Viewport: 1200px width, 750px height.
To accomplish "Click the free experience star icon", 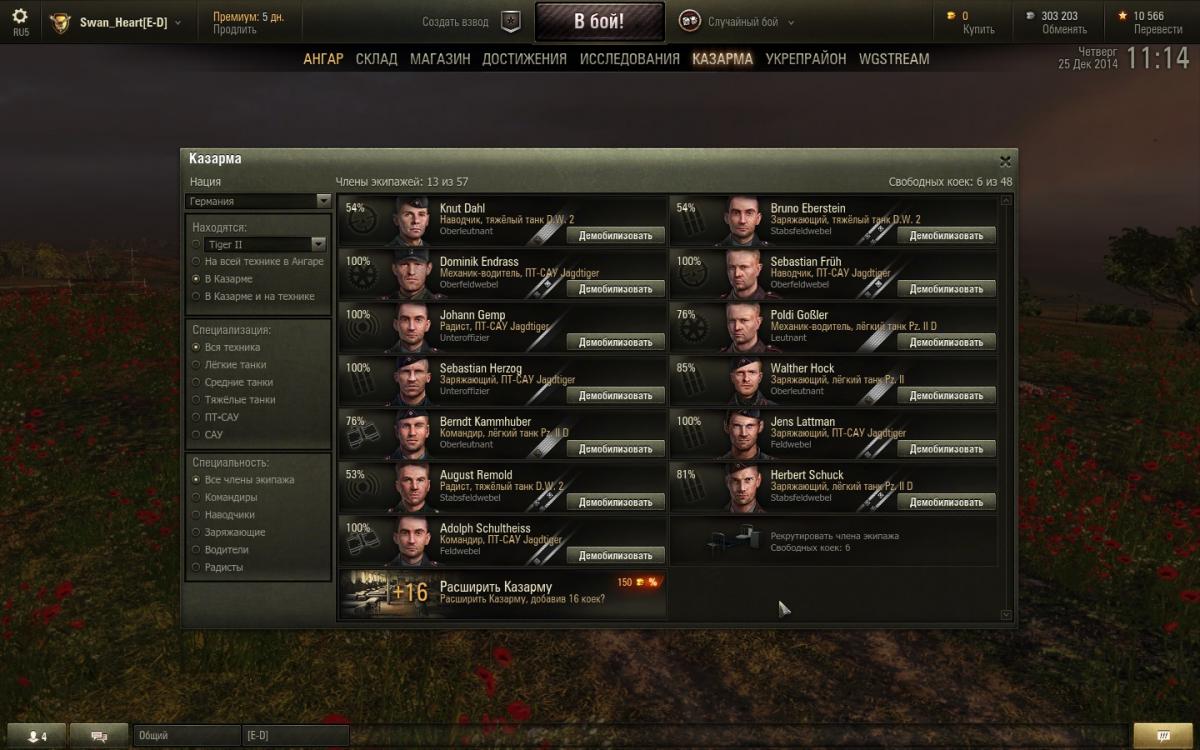I will [x=1123, y=16].
